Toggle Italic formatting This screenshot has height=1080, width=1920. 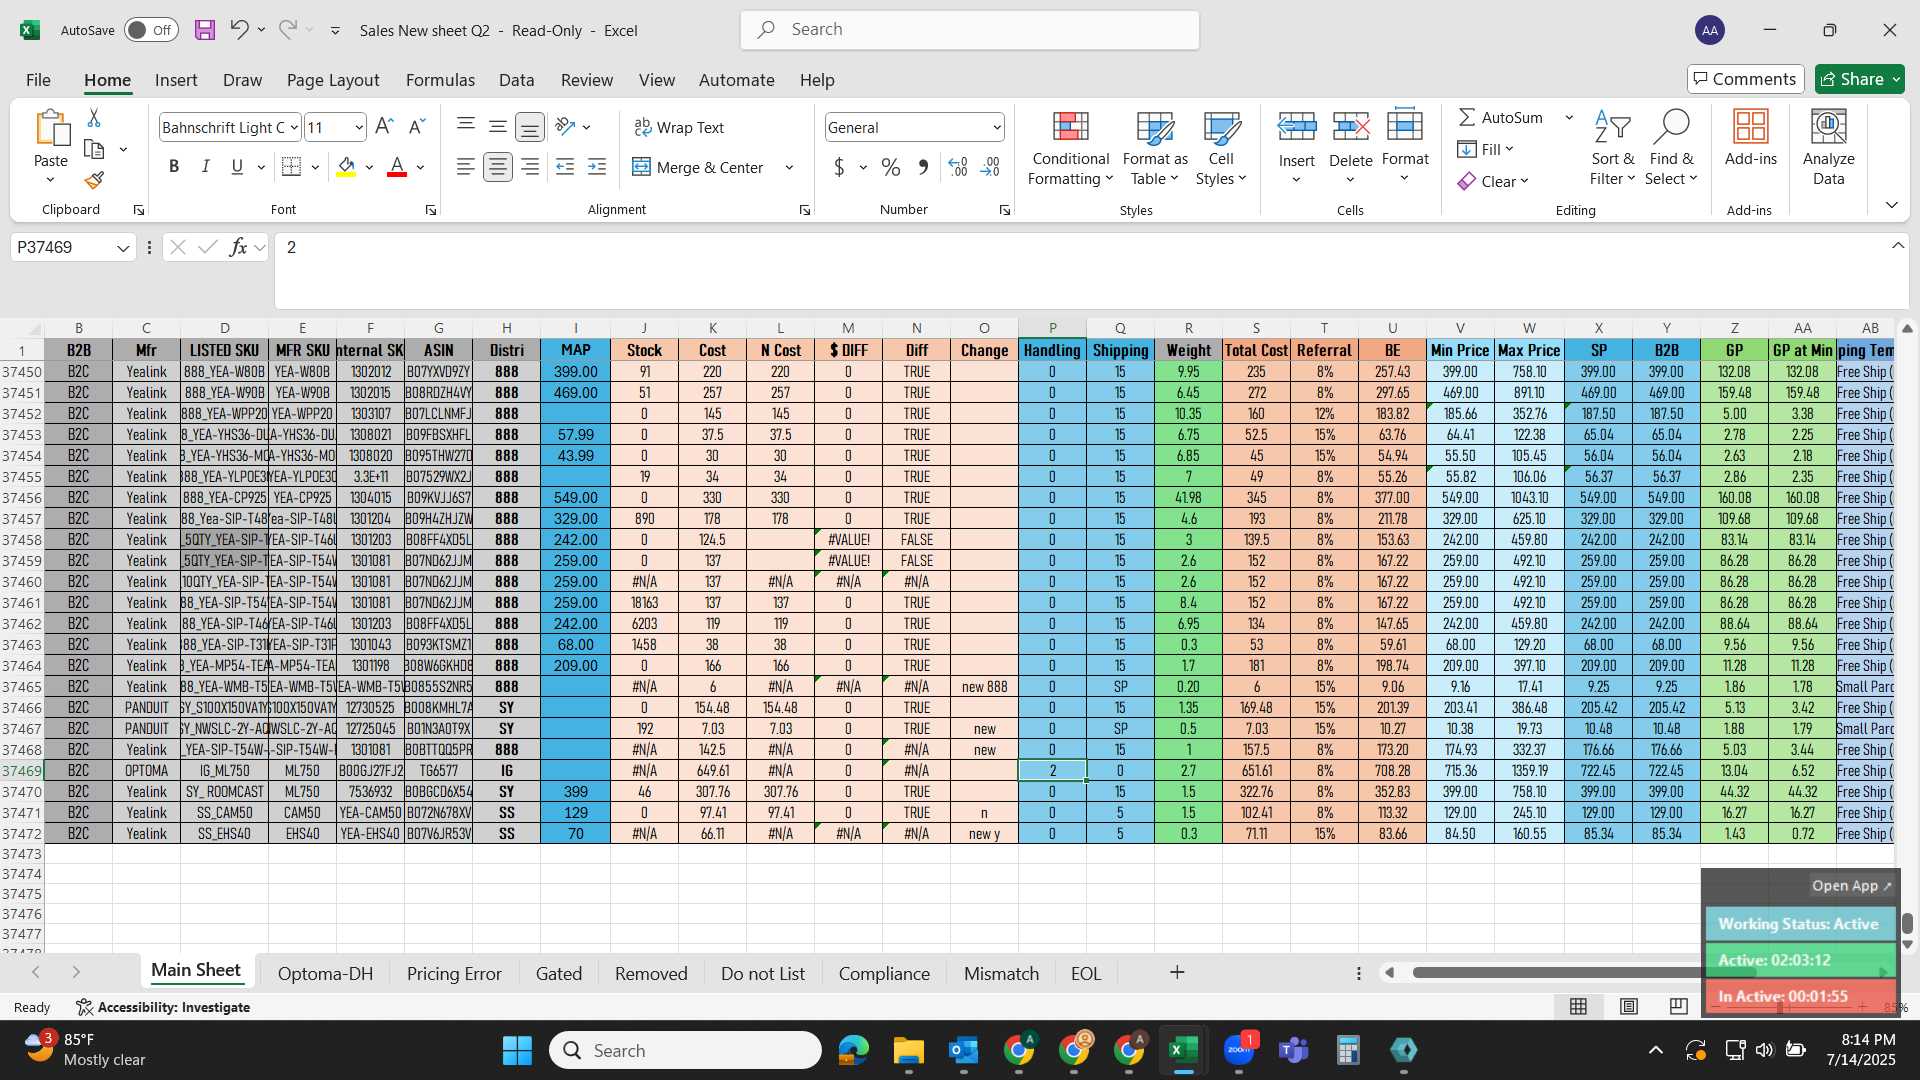[x=206, y=167]
